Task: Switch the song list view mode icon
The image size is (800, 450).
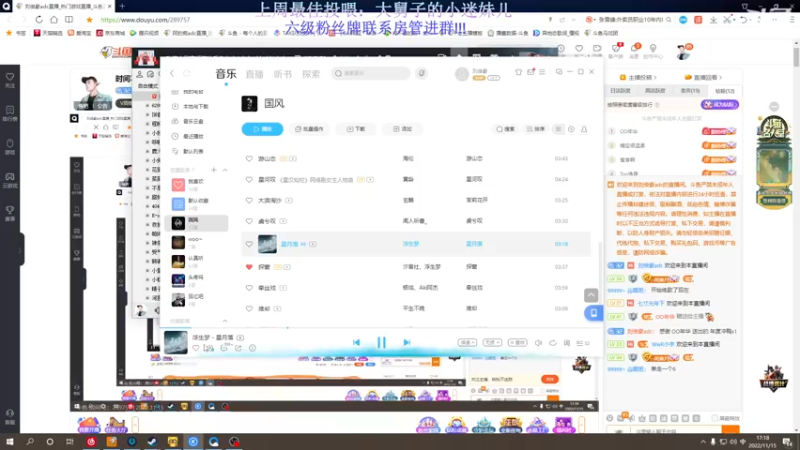Action: click(558, 129)
